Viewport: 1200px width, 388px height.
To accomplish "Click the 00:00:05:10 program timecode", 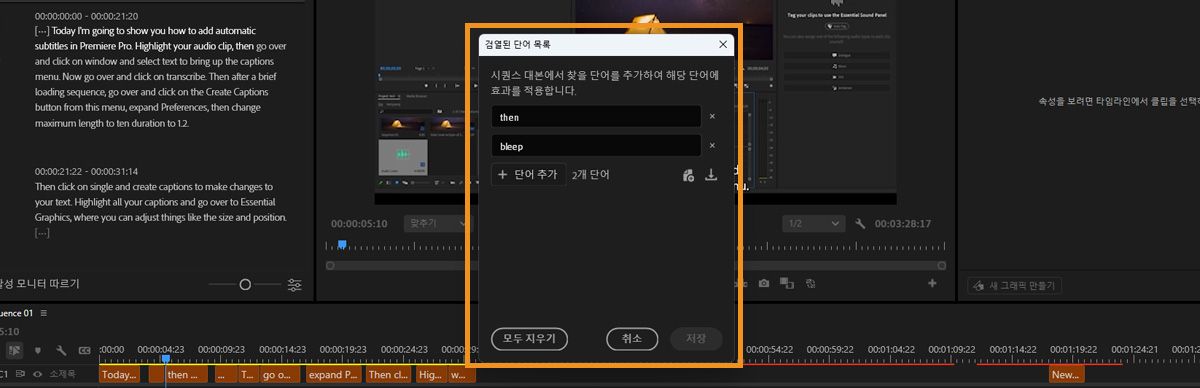I will coord(359,224).
